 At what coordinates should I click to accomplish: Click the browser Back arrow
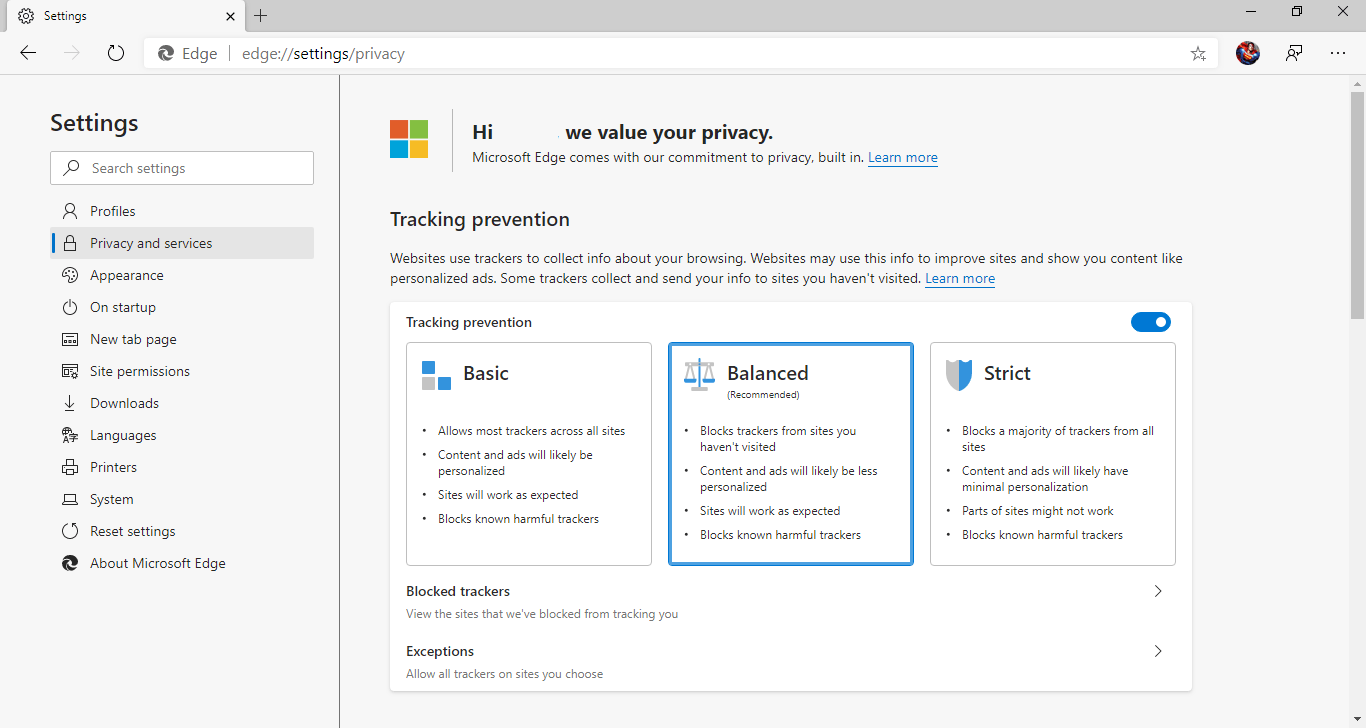[28, 53]
